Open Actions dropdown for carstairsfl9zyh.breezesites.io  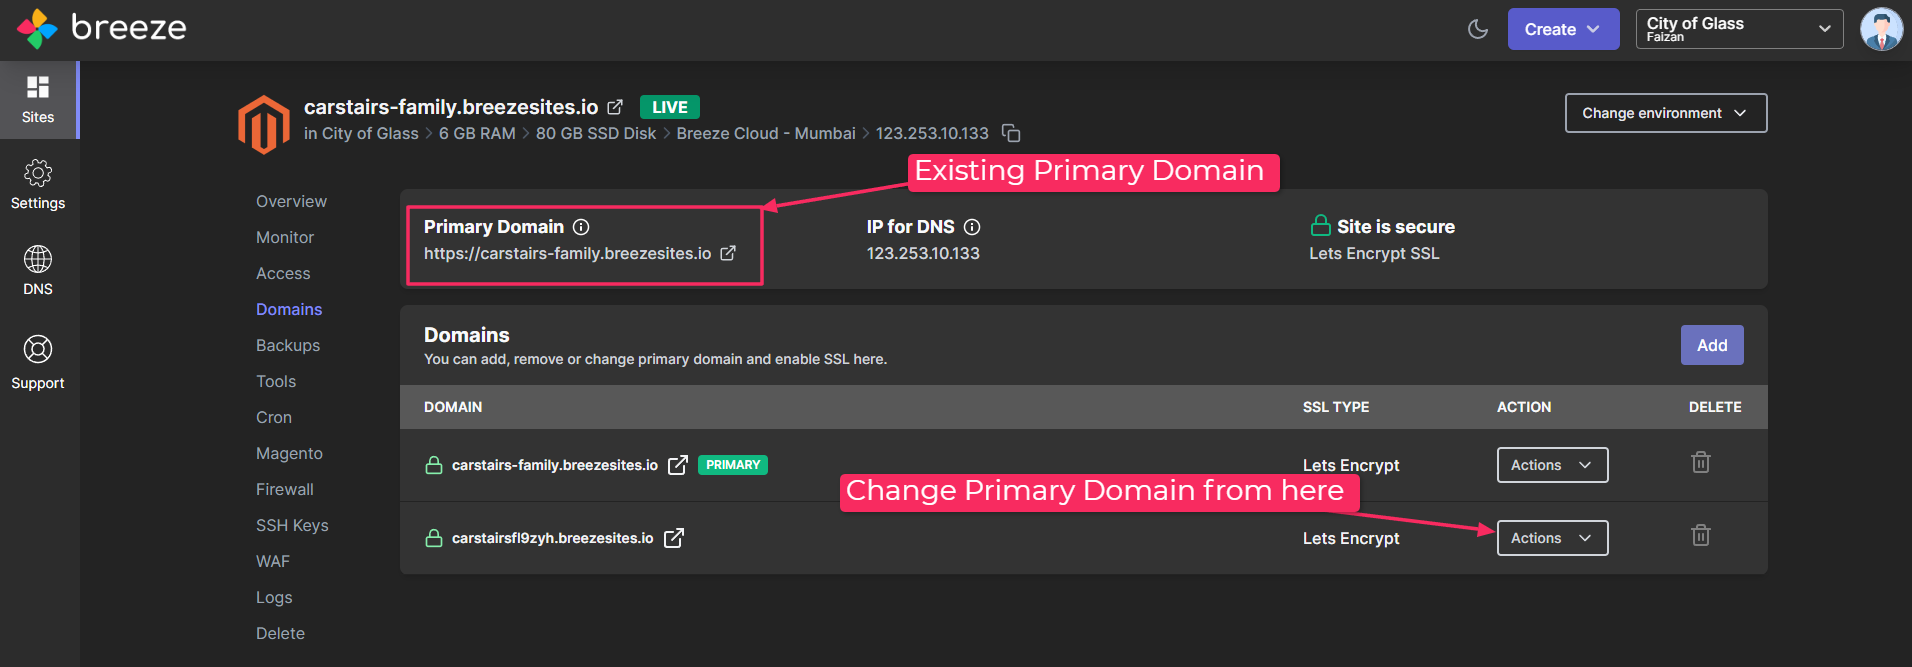[1552, 538]
